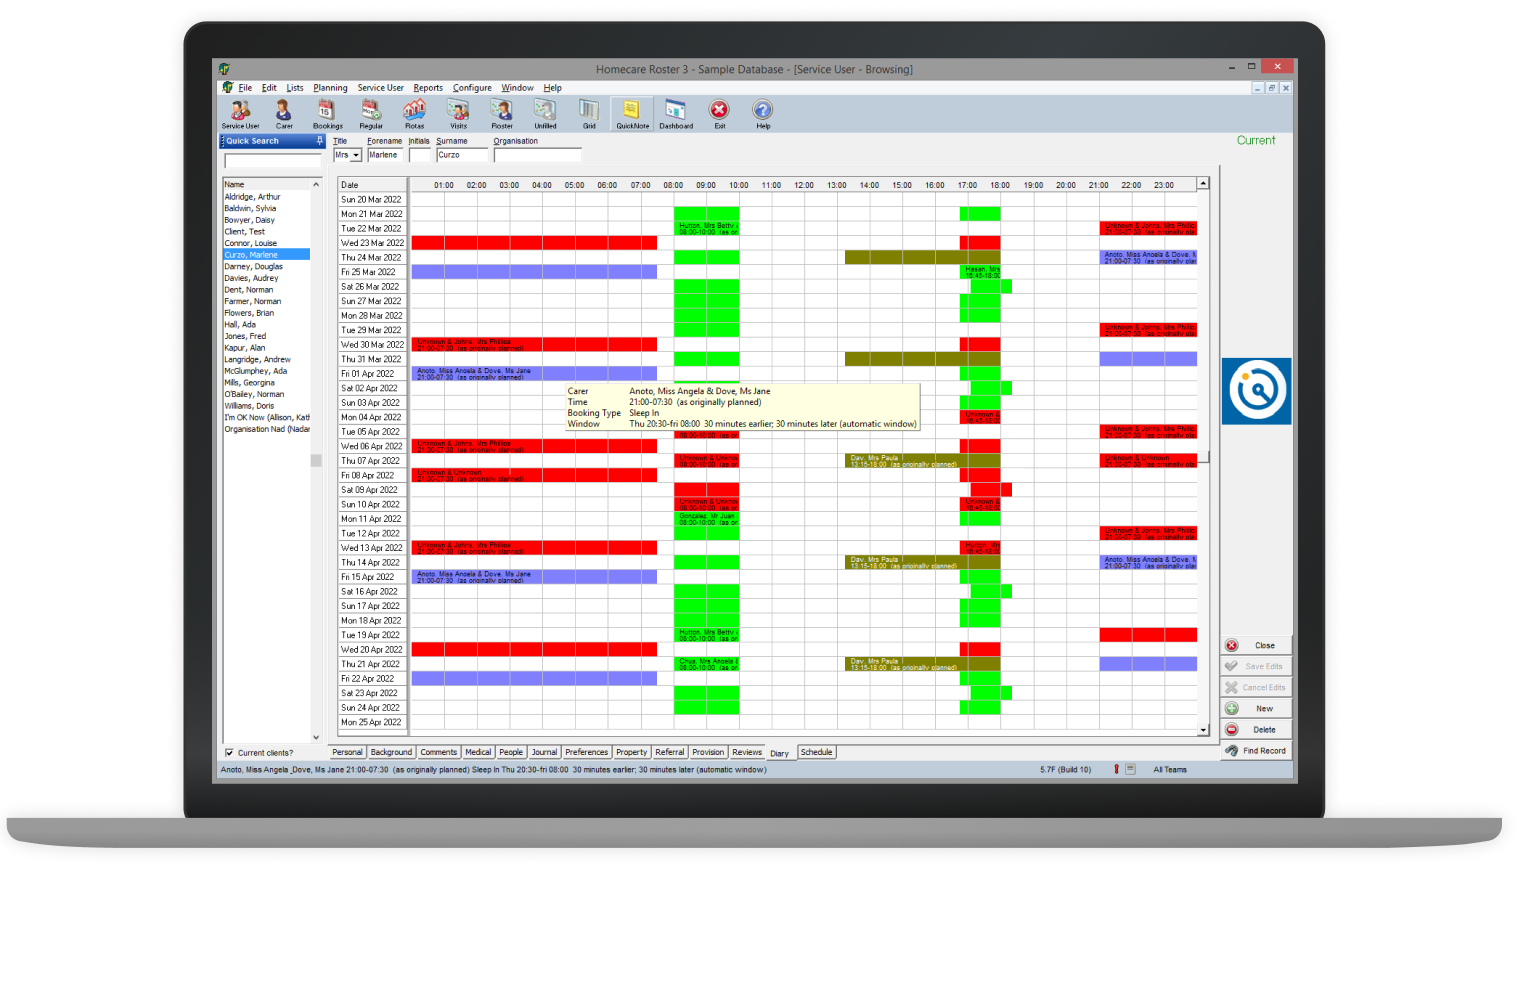
Task: Switch to the Schedule tab
Action: click(816, 752)
